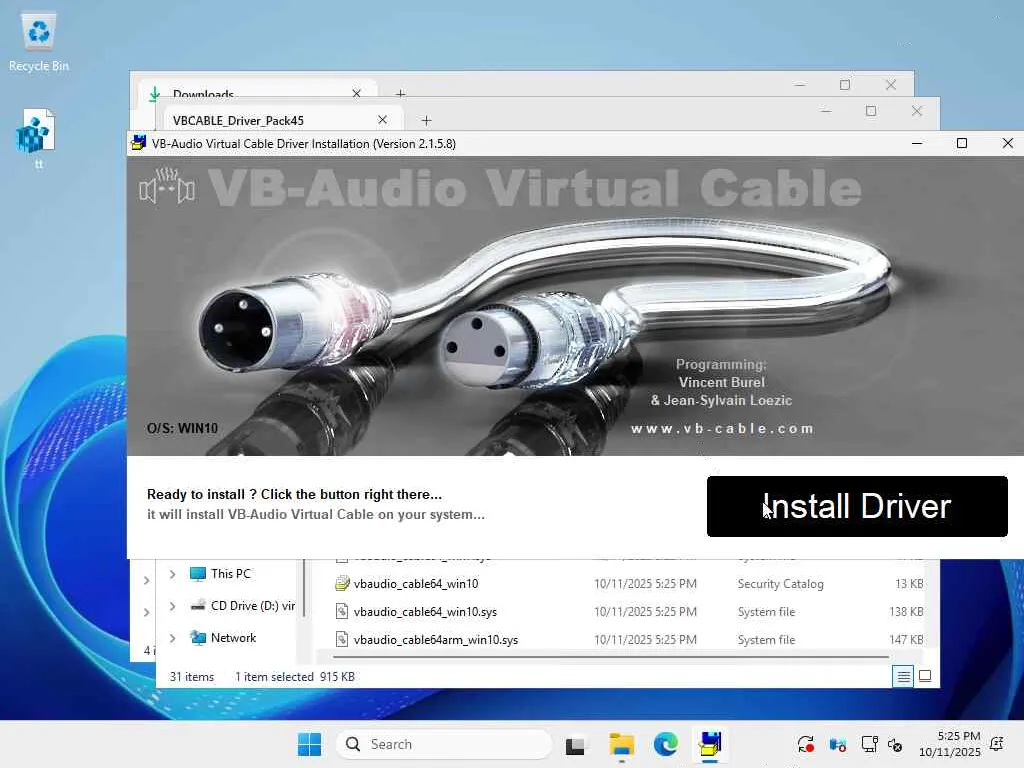1024x768 pixels.
Task: Open the clock showing 5:25 PM
Action: (x=950, y=744)
